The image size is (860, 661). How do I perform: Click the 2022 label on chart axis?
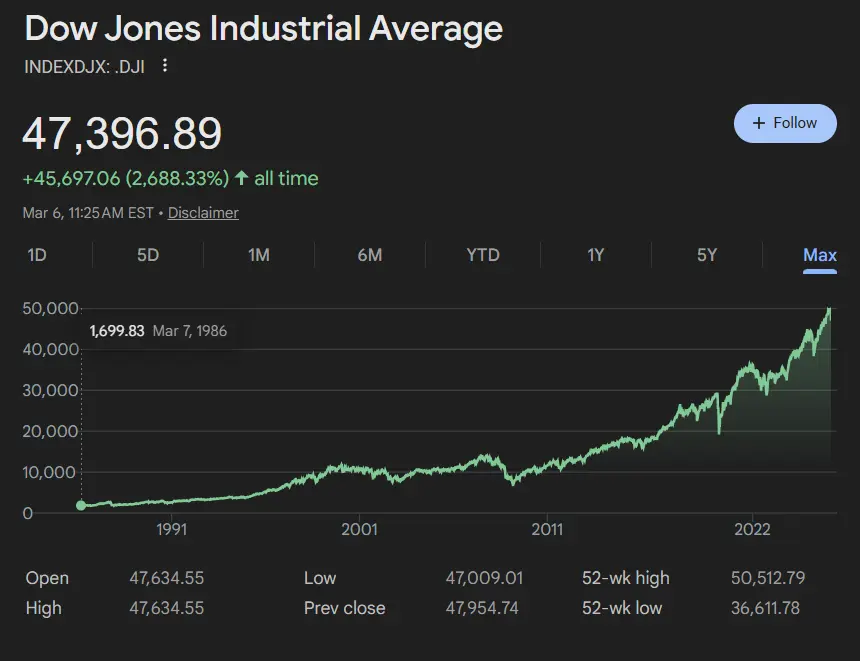752,529
